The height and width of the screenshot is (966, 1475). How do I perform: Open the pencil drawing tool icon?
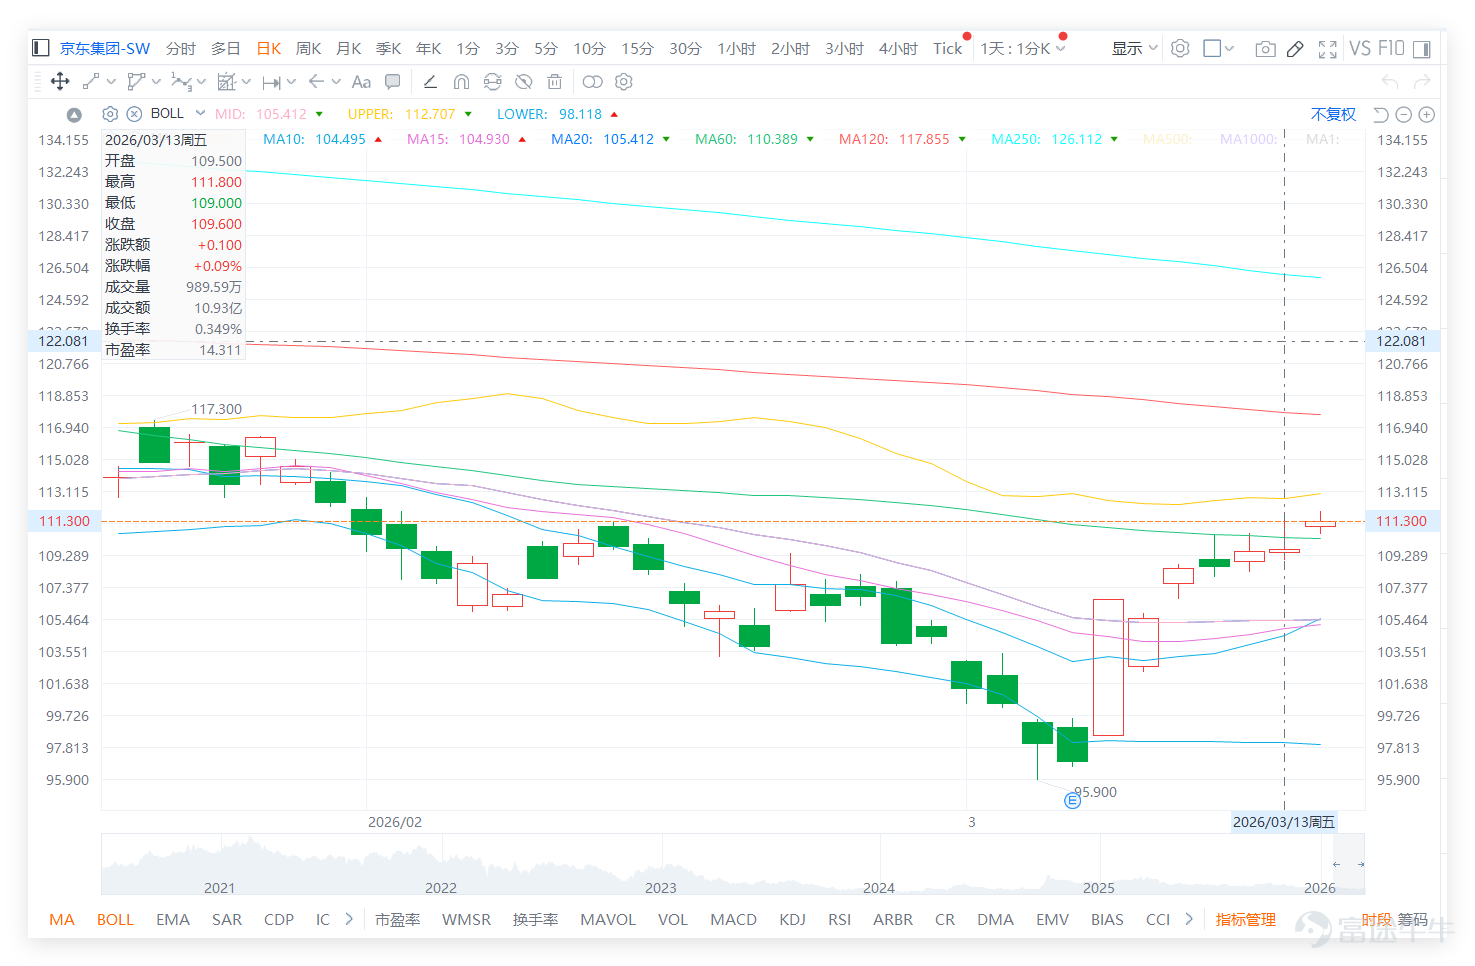point(1295,48)
